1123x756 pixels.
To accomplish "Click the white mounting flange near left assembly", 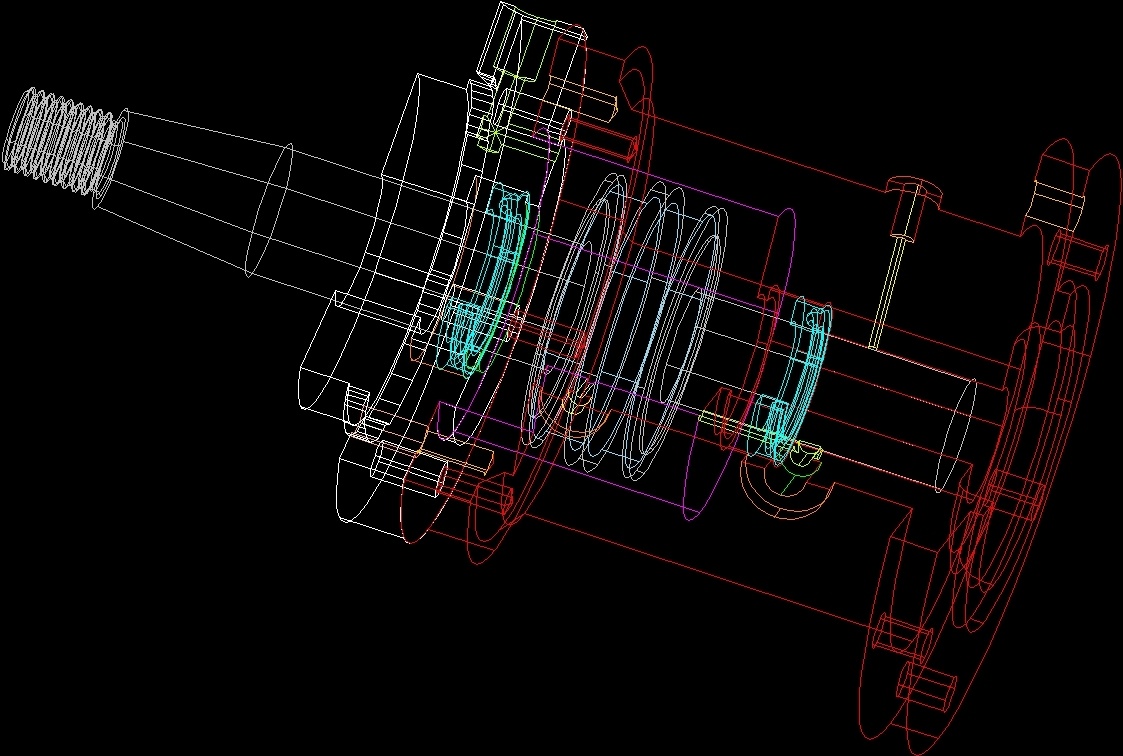I will point(400,300).
